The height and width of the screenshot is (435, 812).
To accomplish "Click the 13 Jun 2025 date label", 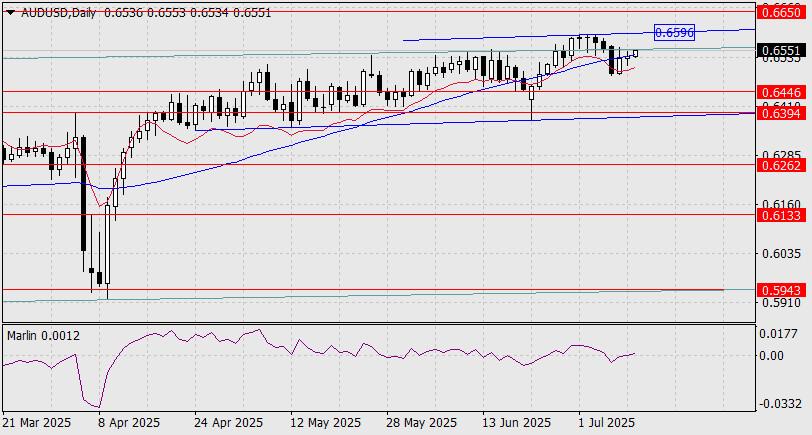I will click(517, 423).
